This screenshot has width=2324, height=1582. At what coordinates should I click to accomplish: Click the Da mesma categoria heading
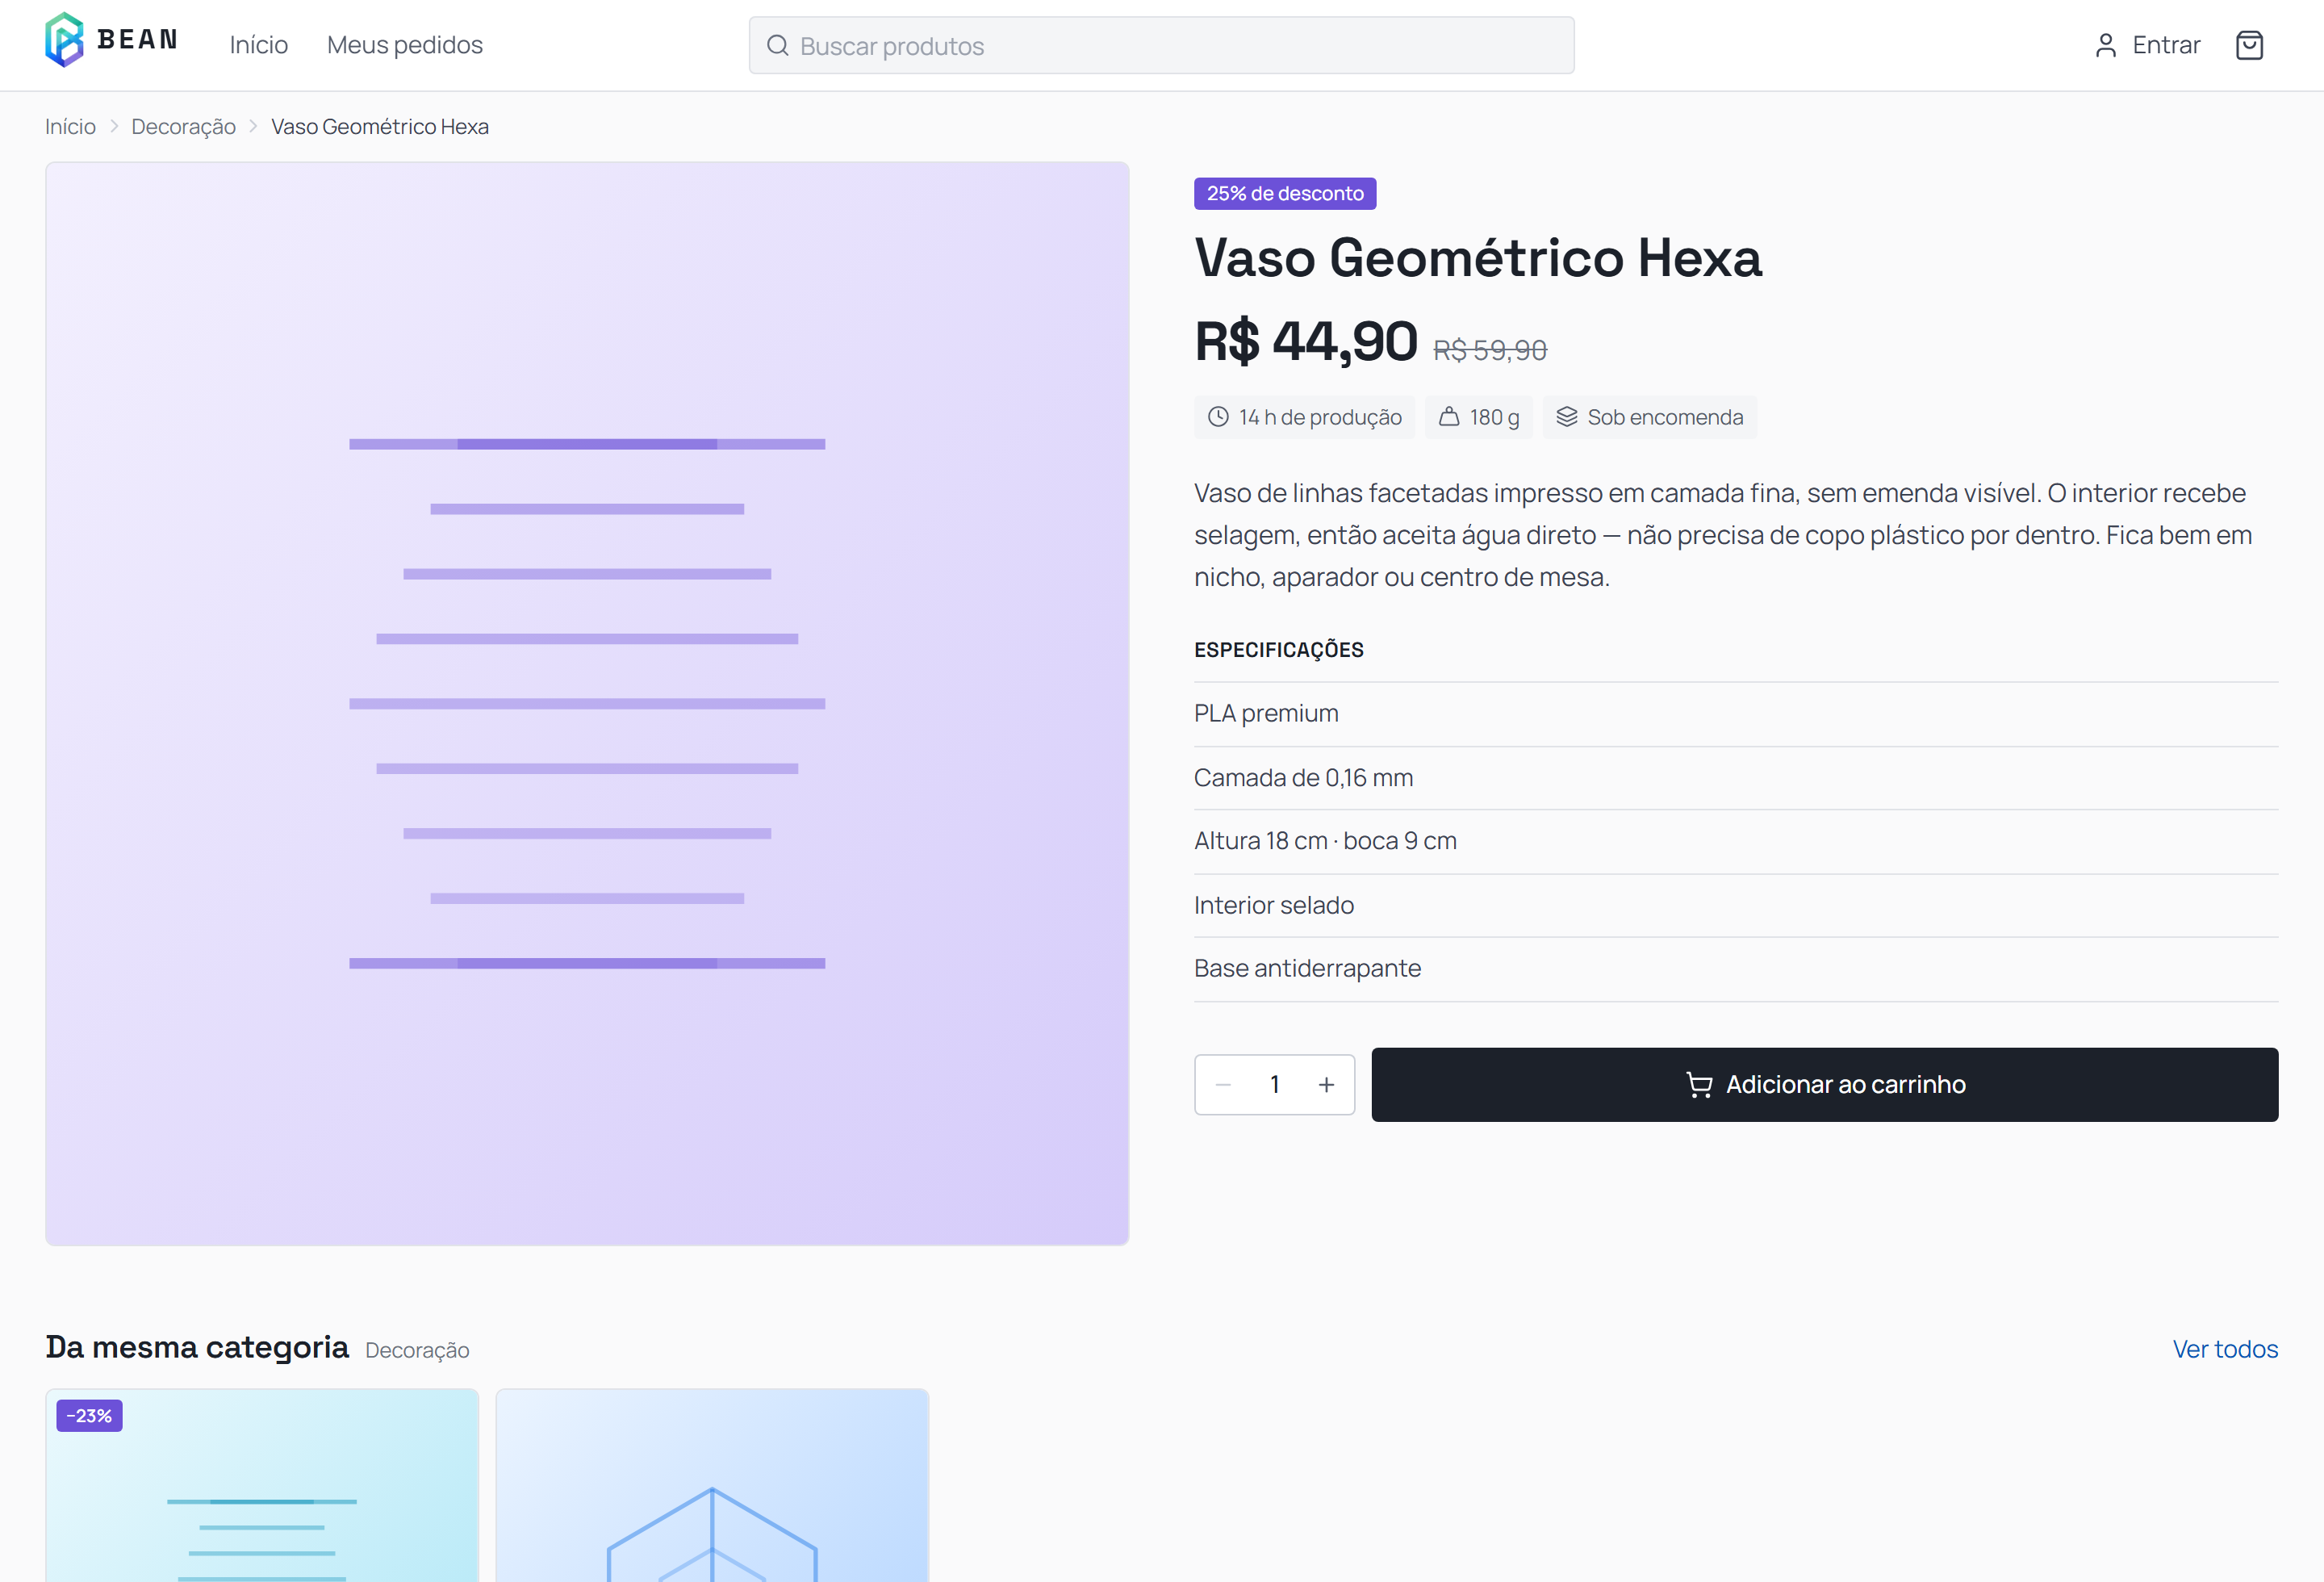(197, 1347)
